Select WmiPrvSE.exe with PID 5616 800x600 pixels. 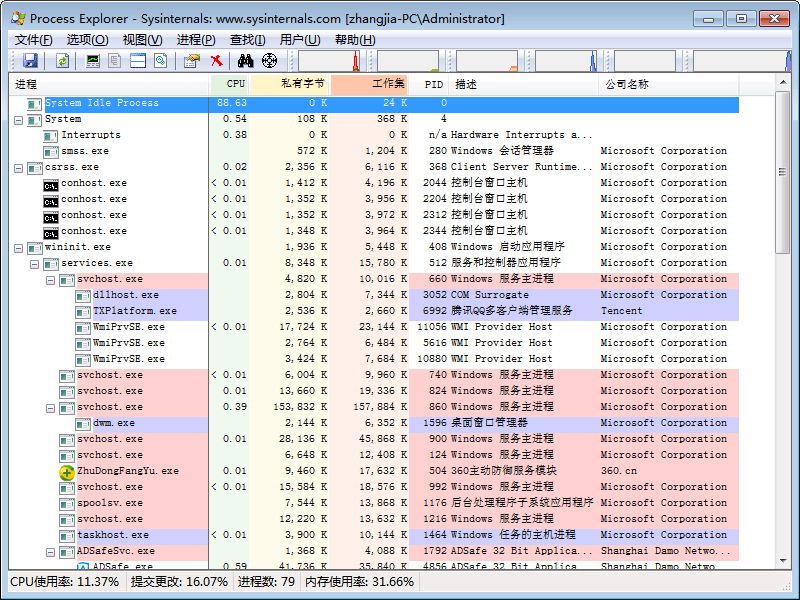pos(374,343)
